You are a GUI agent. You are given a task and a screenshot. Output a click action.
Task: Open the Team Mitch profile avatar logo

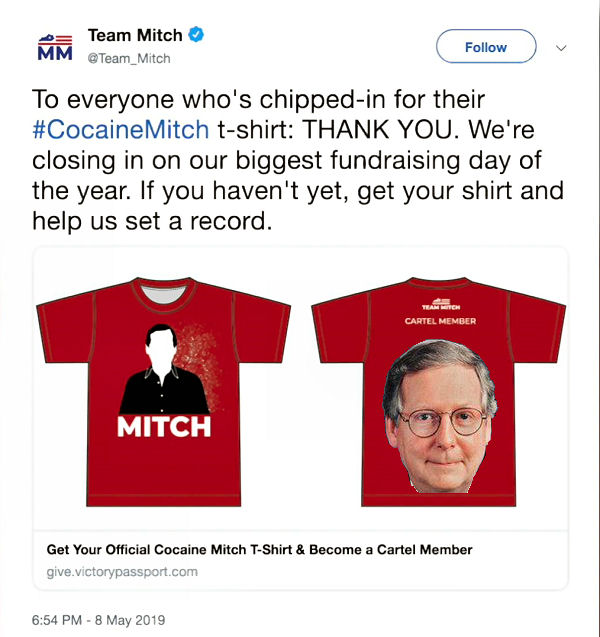[55, 48]
